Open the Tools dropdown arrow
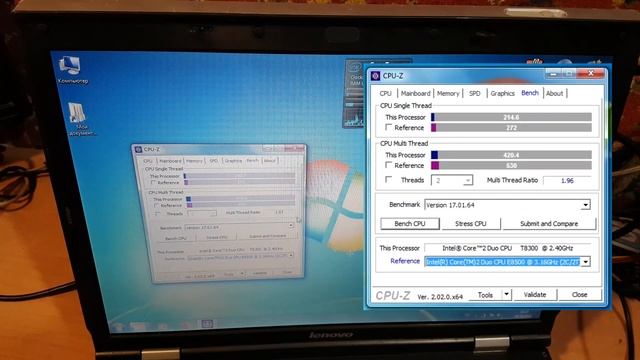The image size is (640, 360). [x=506, y=294]
